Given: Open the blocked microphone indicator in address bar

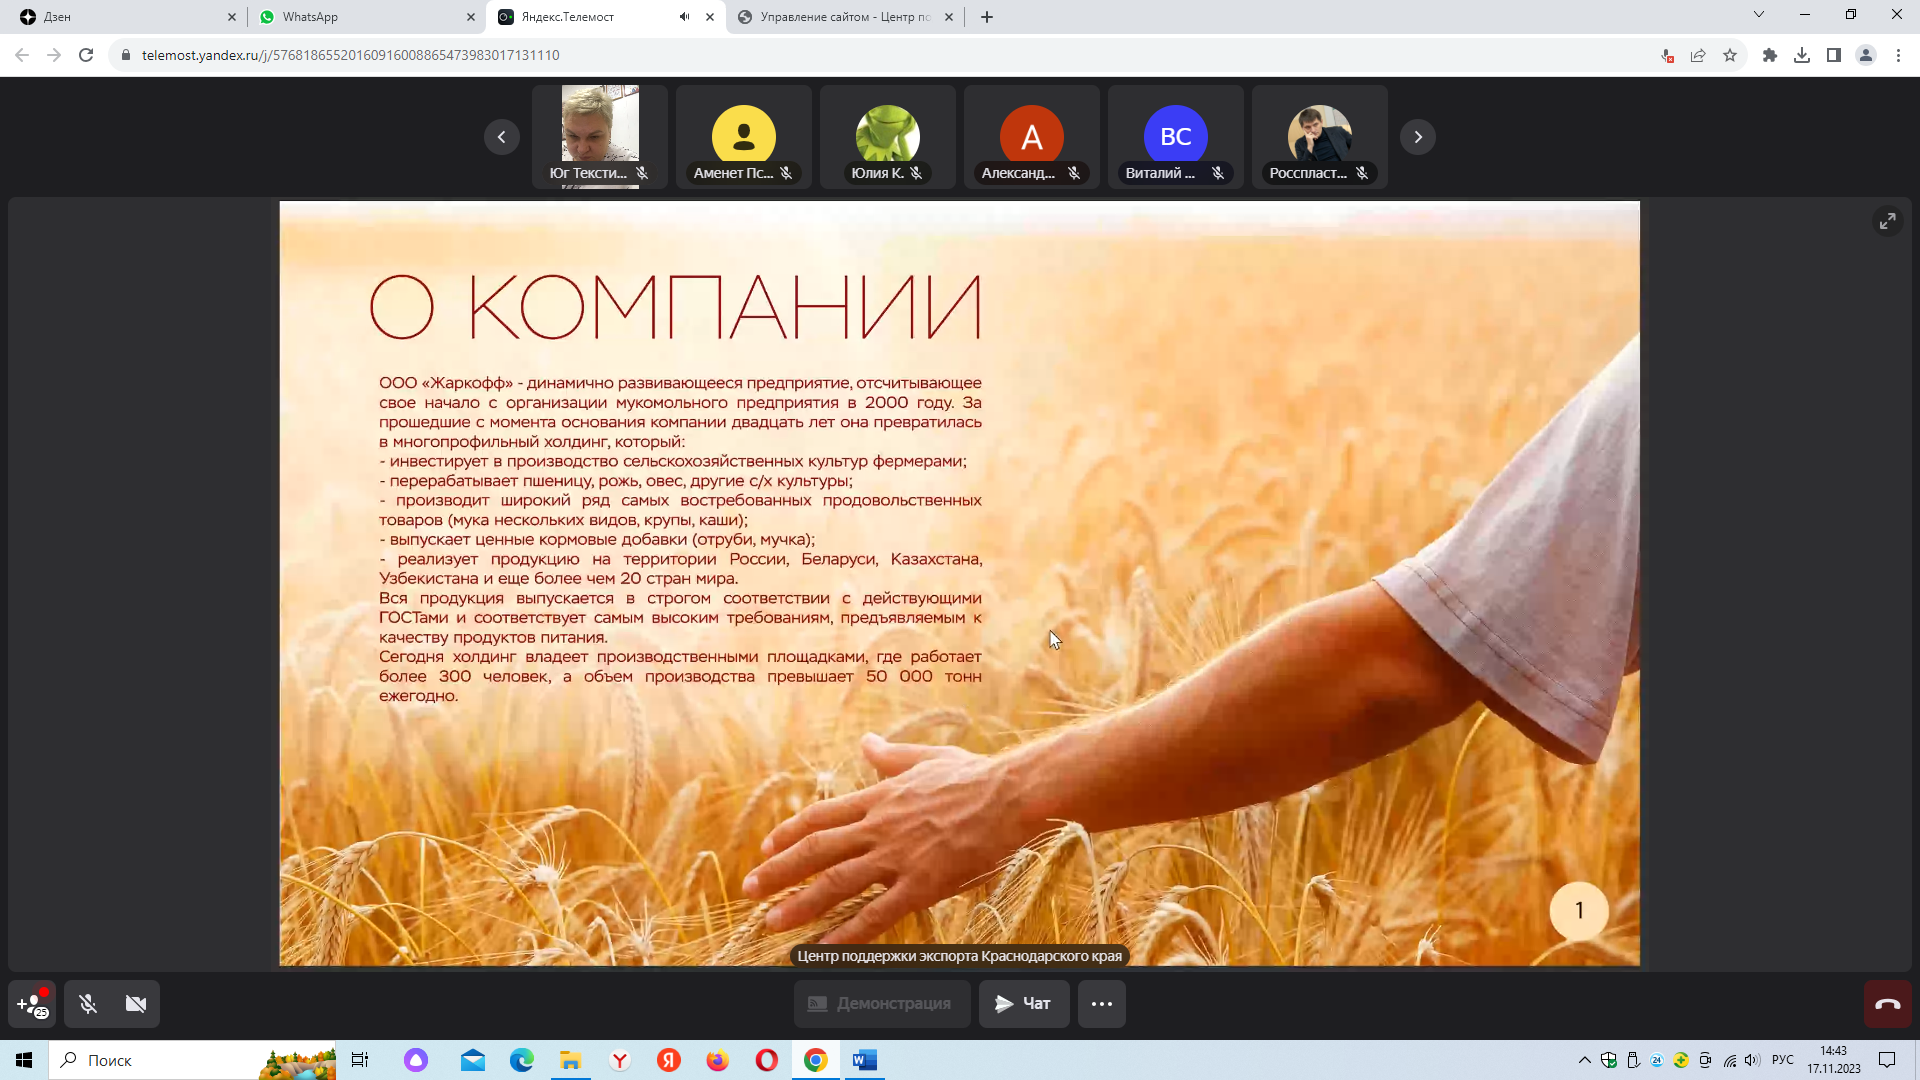Looking at the screenshot, I should (x=1667, y=56).
